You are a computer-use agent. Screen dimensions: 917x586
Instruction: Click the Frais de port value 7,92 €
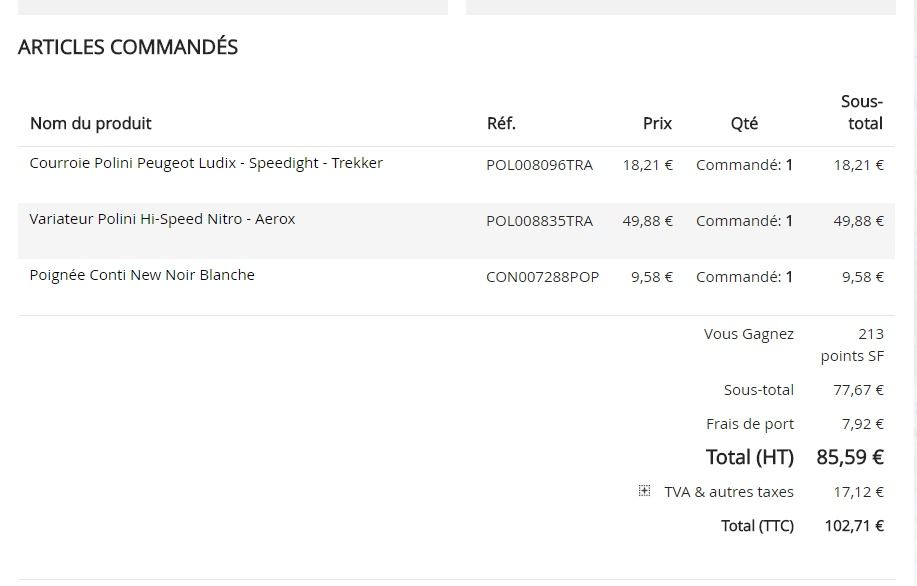(862, 424)
